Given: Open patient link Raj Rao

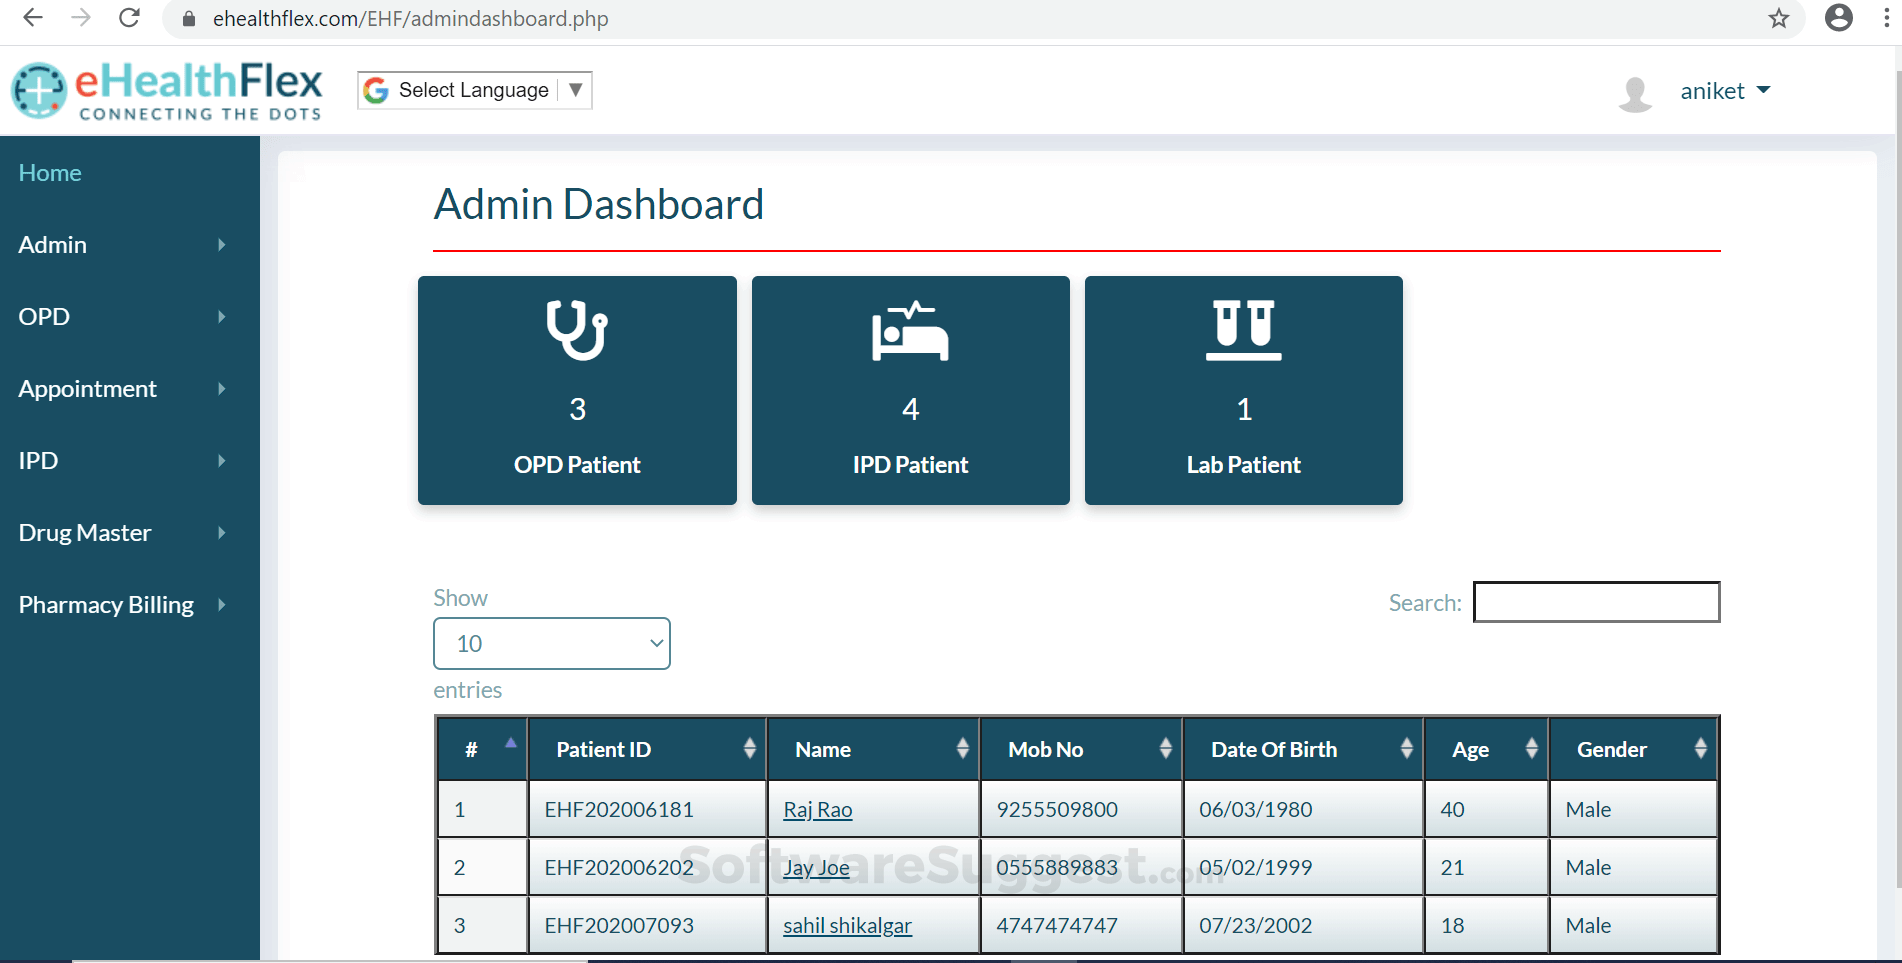Looking at the screenshot, I should (816, 809).
